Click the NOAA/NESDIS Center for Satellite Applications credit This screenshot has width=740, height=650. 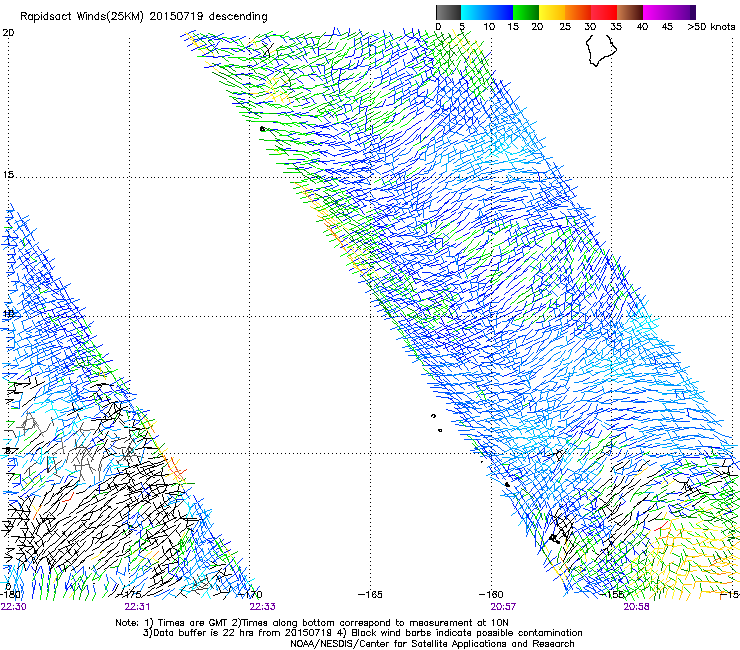click(x=432, y=644)
